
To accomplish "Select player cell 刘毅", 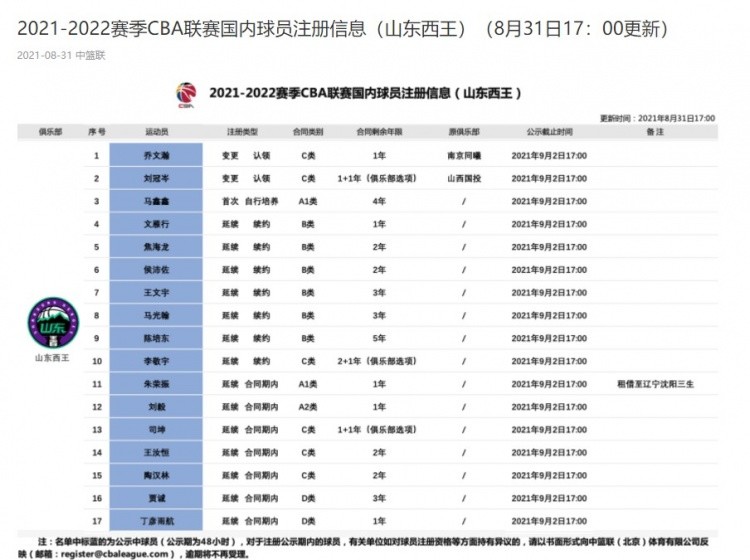I will [156, 407].
